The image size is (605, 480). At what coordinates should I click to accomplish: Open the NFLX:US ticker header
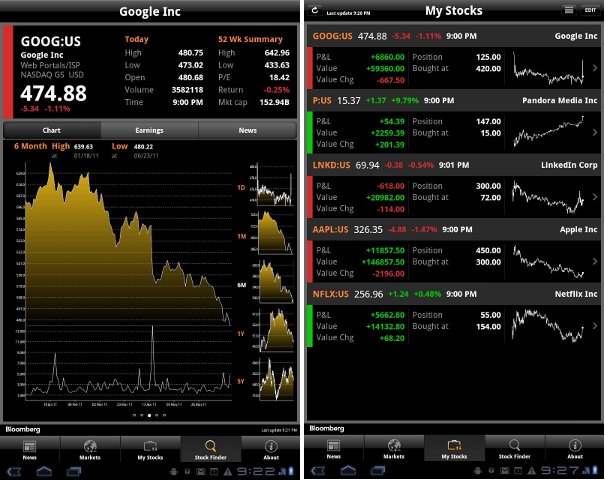click(454, 294)
